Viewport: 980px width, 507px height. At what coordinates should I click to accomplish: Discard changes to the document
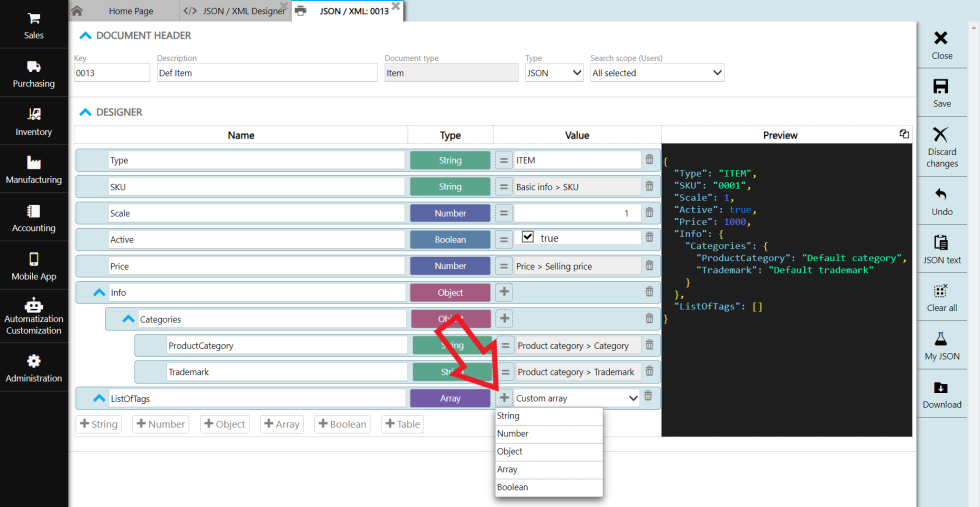click(941, 147)
